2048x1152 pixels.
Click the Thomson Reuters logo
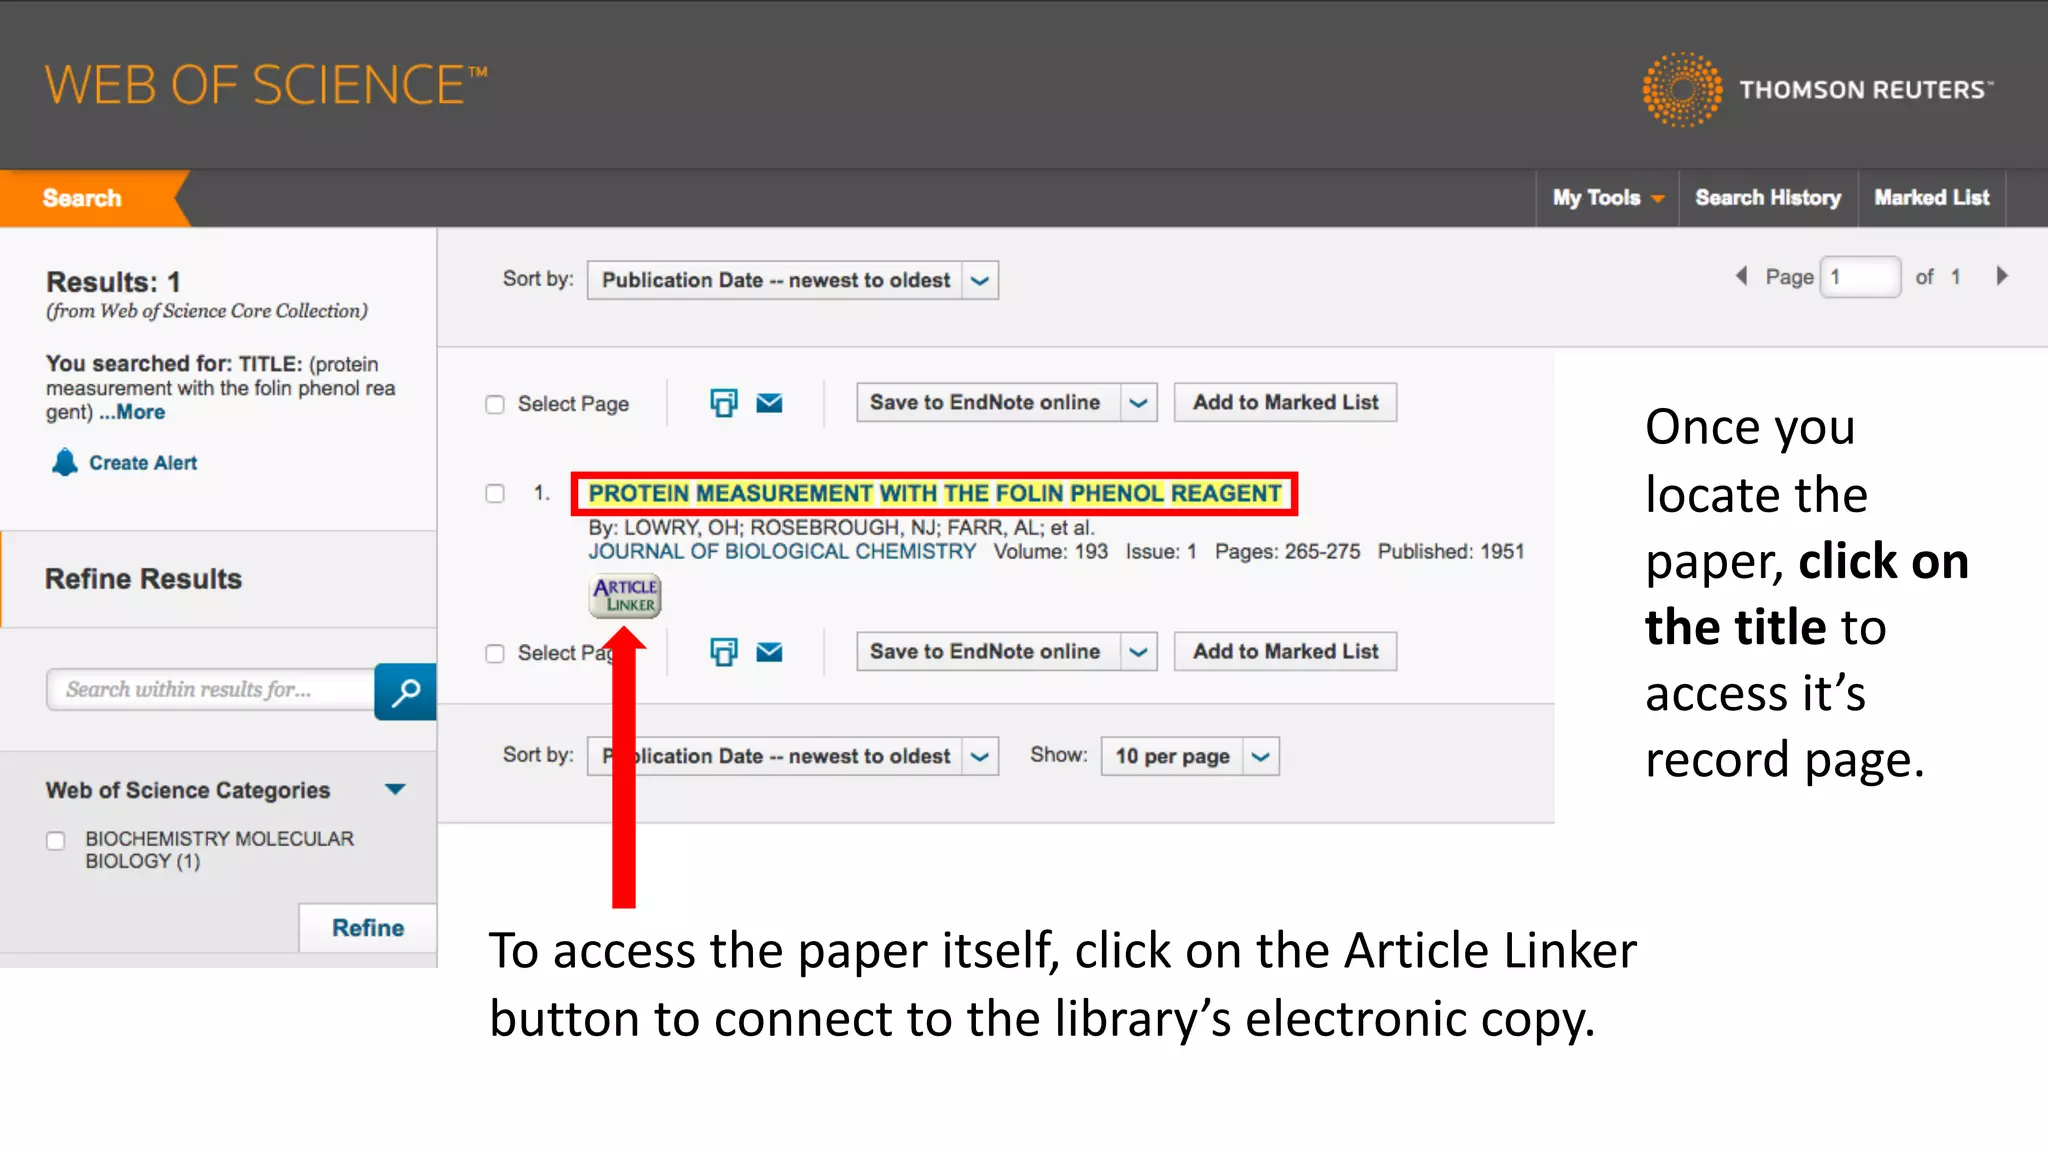1817,89
